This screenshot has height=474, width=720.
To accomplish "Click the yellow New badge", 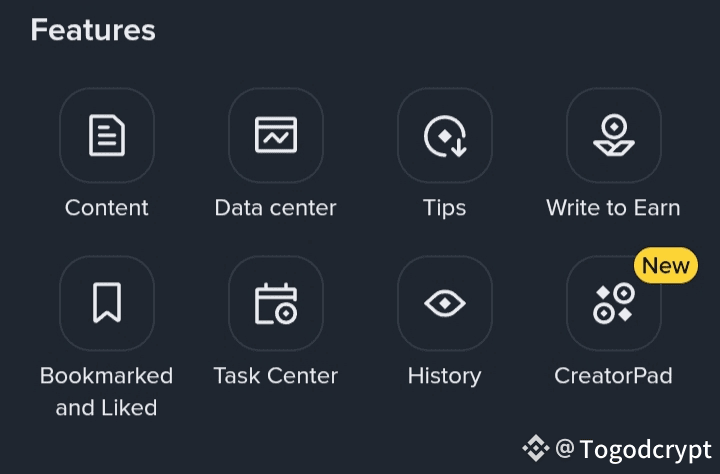I will [665, 266].
